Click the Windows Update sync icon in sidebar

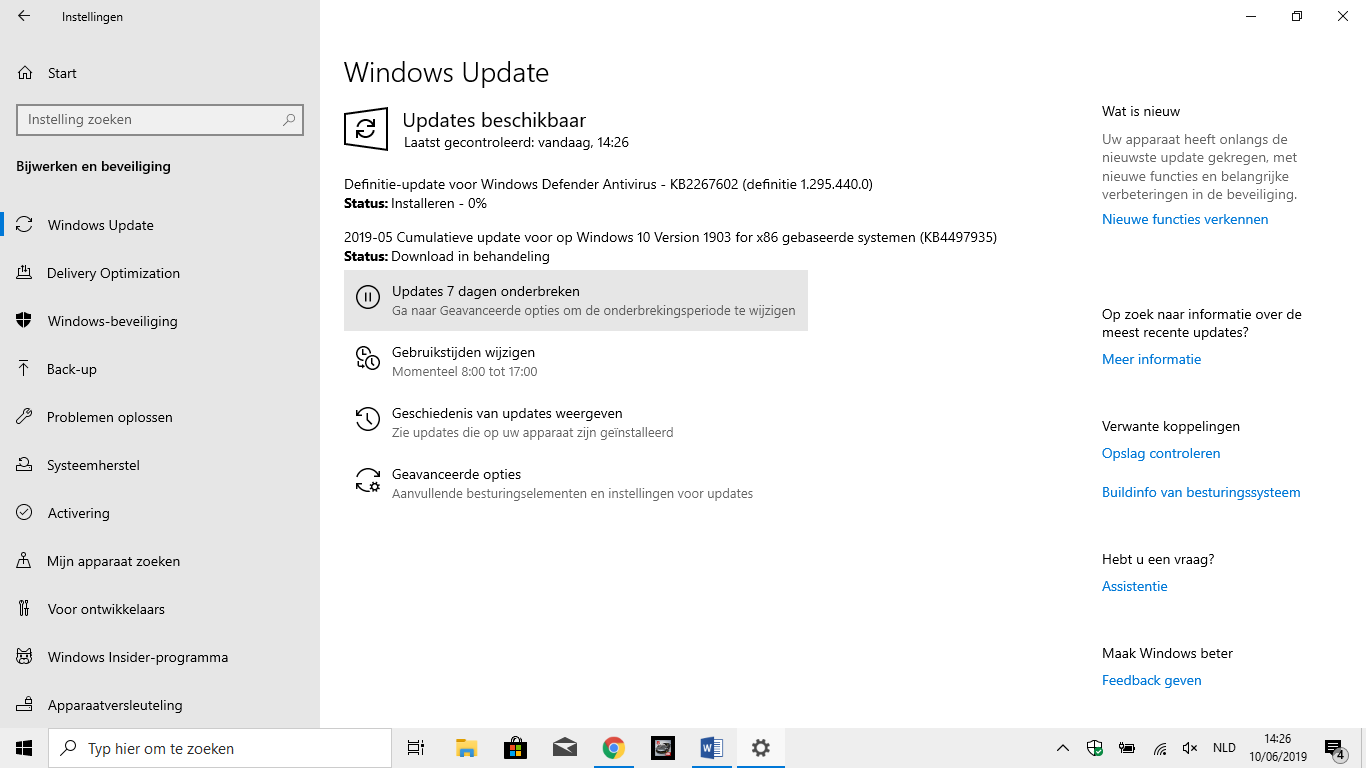(x=25, y=225)
